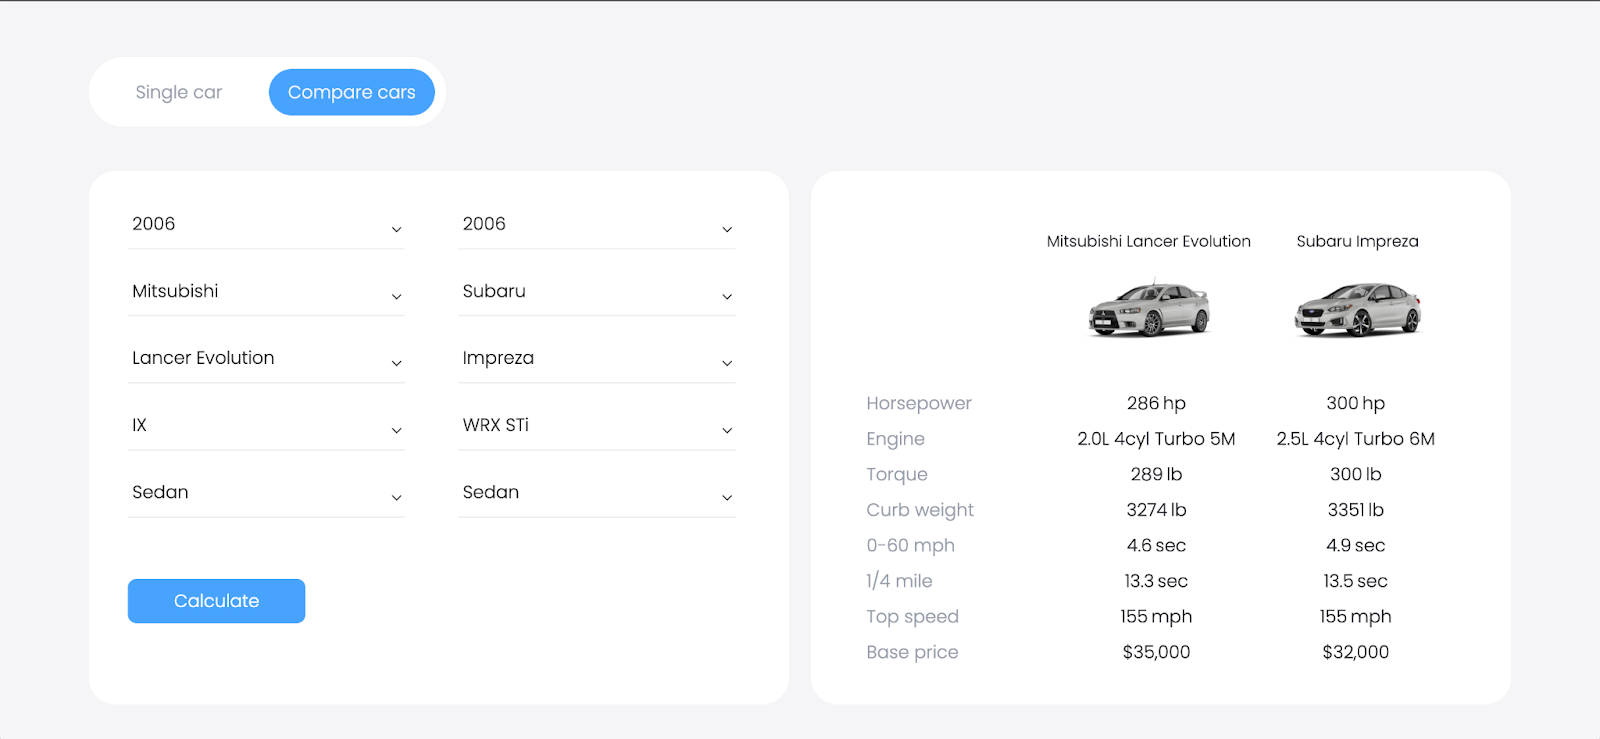Select the Compare cars tab
Image resolution: width=1600 pixels, height=739 pixels.
tap(351, 92)
